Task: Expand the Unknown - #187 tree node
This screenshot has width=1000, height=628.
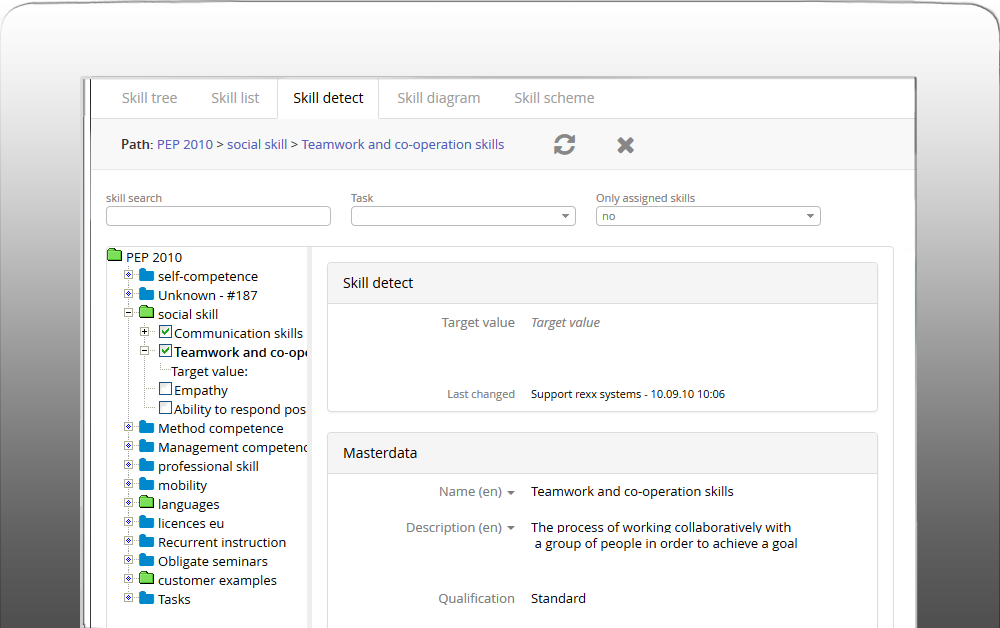Action: 128,294
